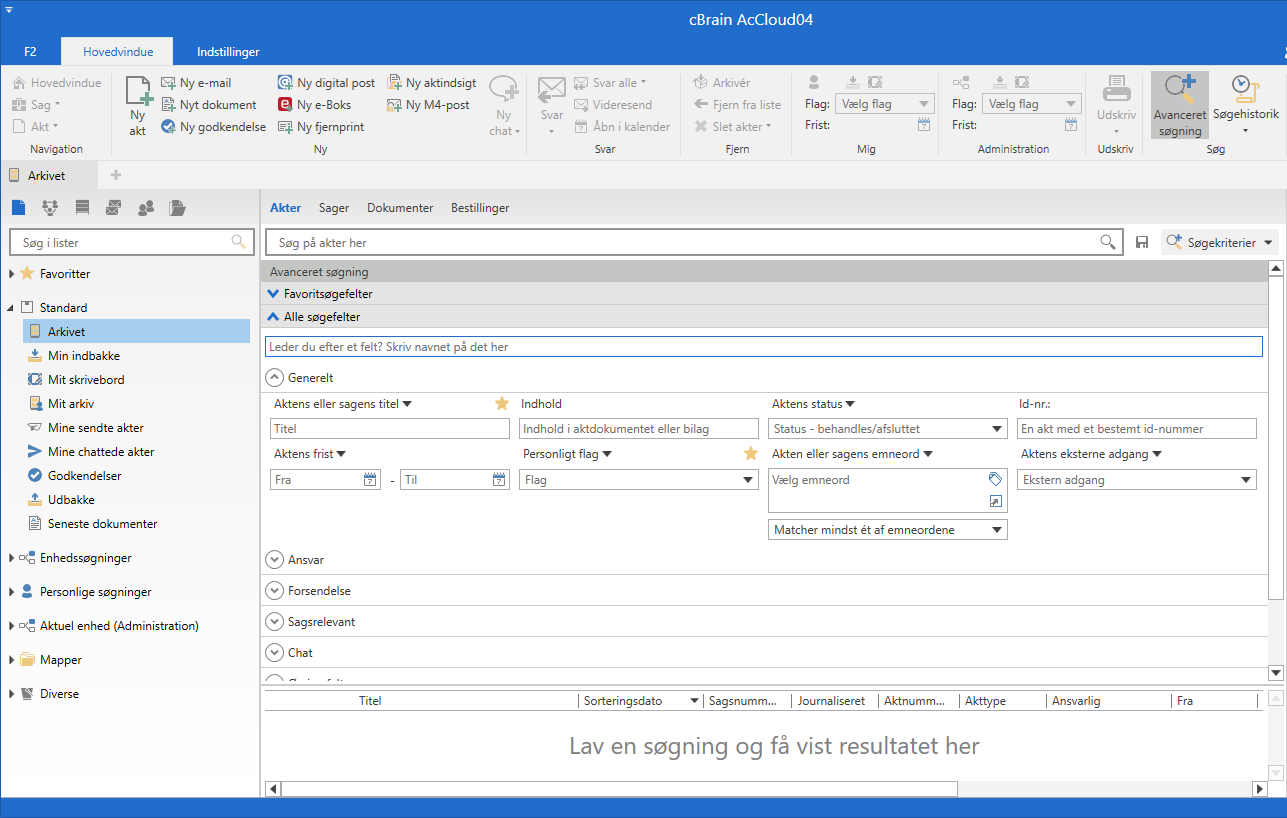Collapse Alle søgefelter section
The height and width of the screenshot is (818, 1287).
coord(273,317)
